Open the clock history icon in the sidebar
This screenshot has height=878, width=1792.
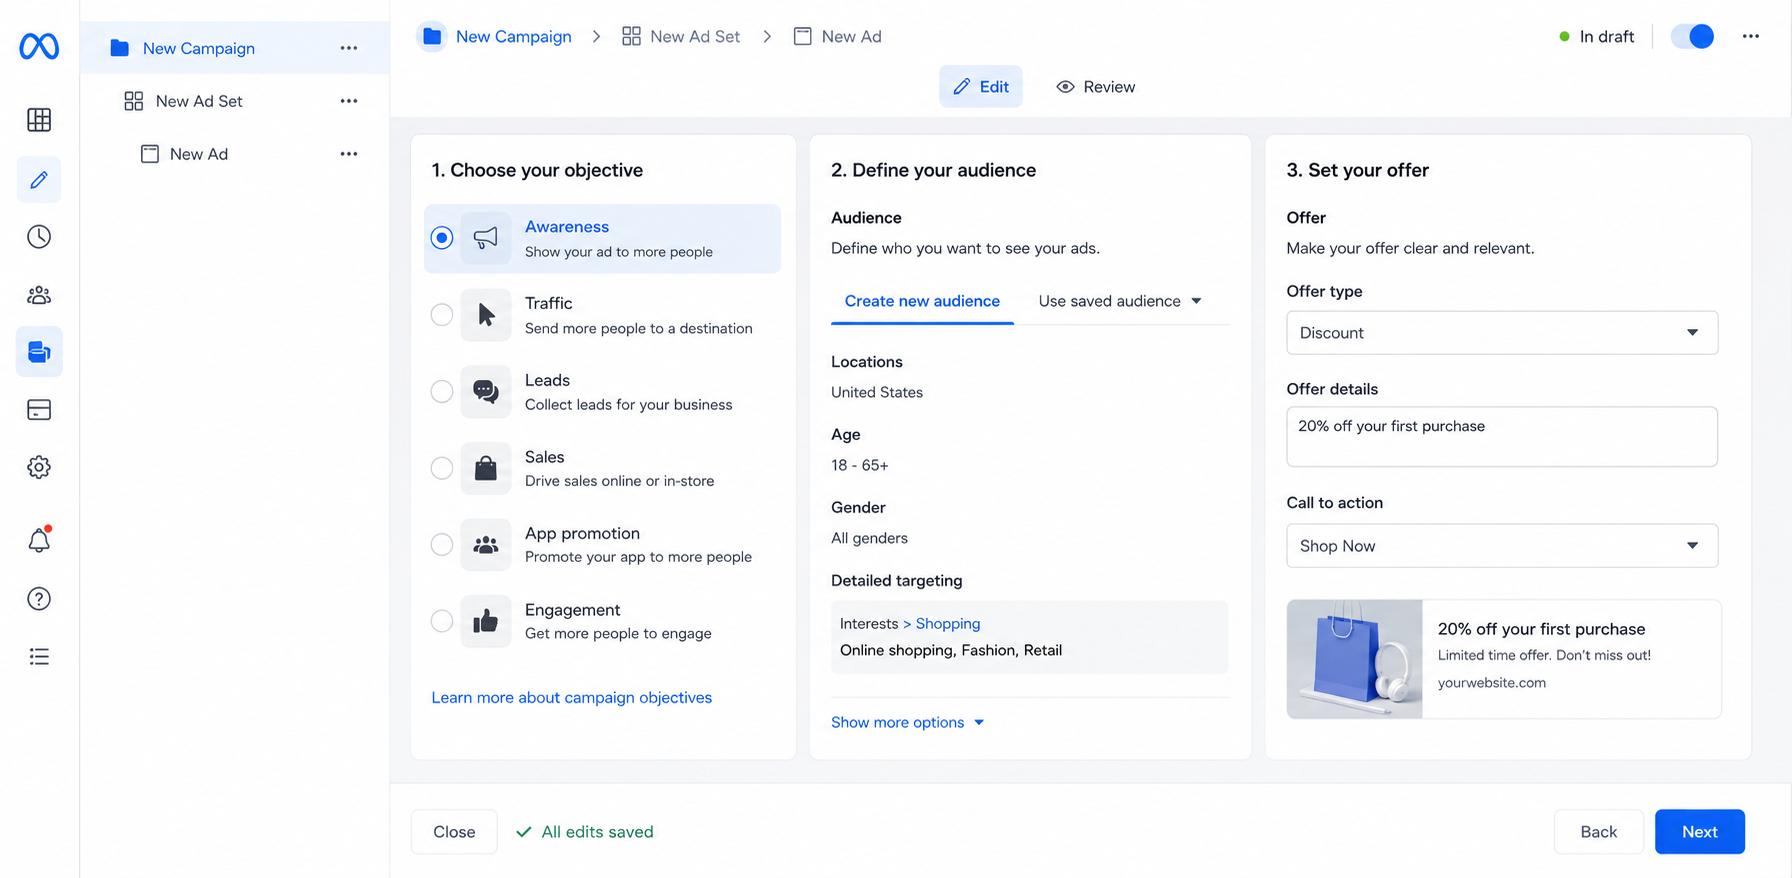click(x=39, y=237)
